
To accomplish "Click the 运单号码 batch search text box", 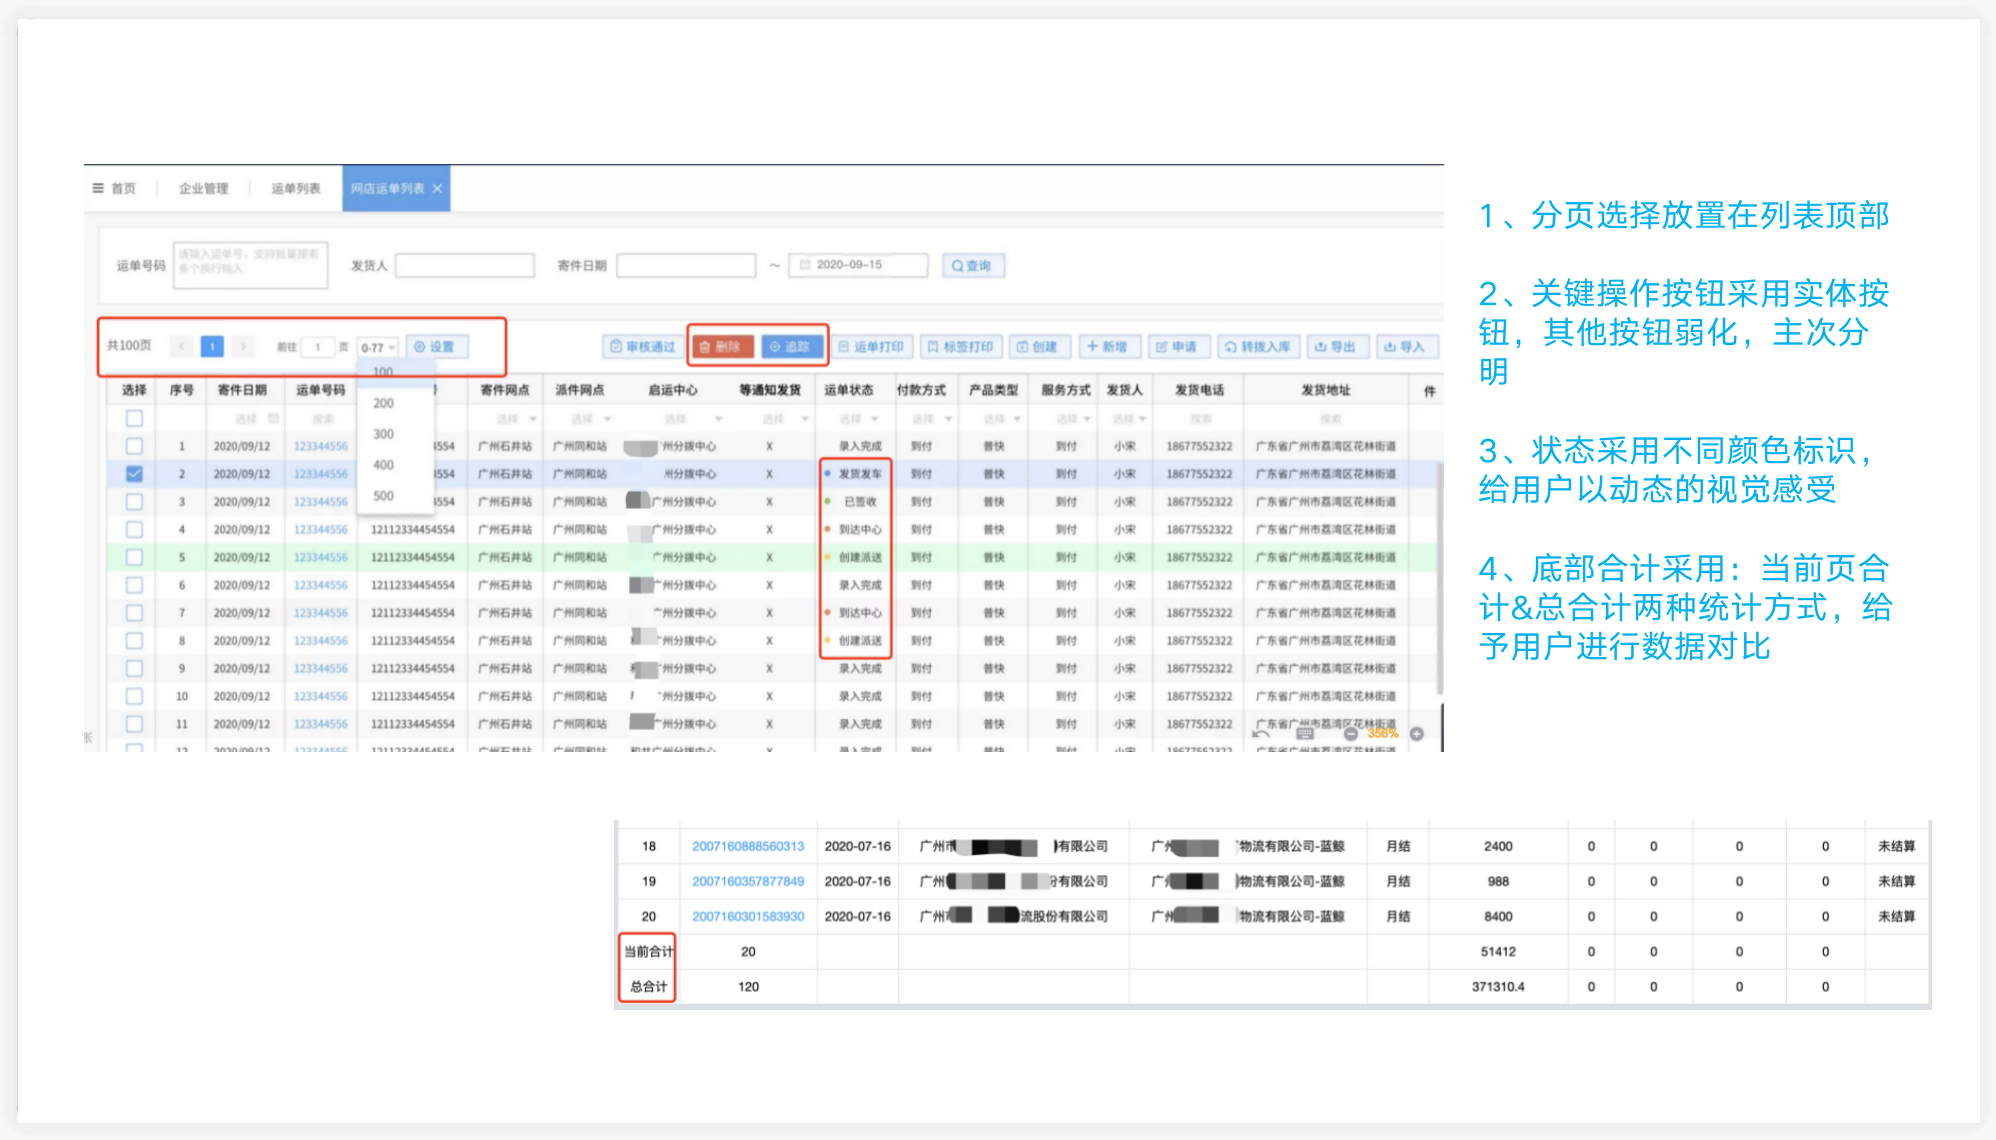I will [250, 265].
